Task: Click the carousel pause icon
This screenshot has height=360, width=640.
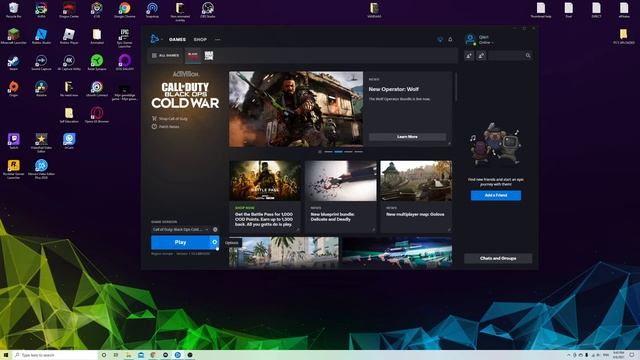Action: point(320,151)
